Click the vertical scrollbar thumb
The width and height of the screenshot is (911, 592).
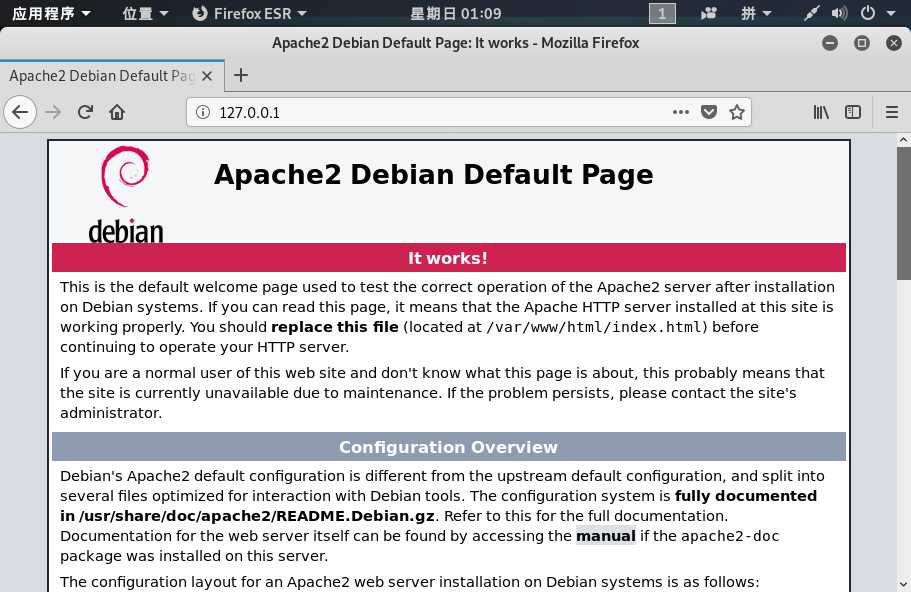click(x=903, y=215)
